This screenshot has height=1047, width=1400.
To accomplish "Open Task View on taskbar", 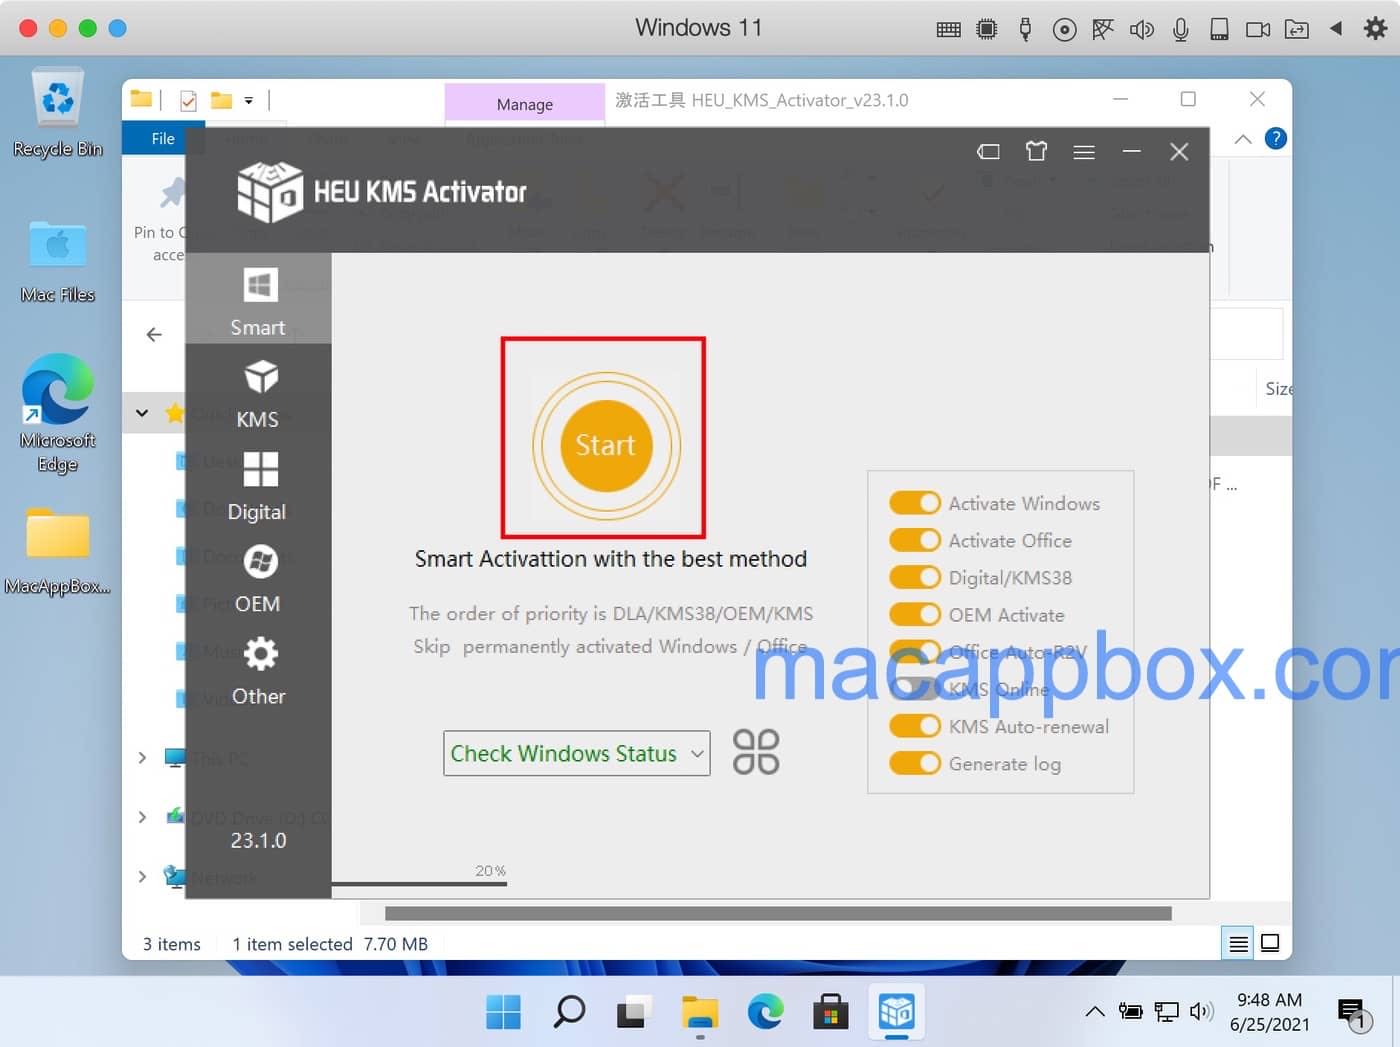I will coord(634,1012).
